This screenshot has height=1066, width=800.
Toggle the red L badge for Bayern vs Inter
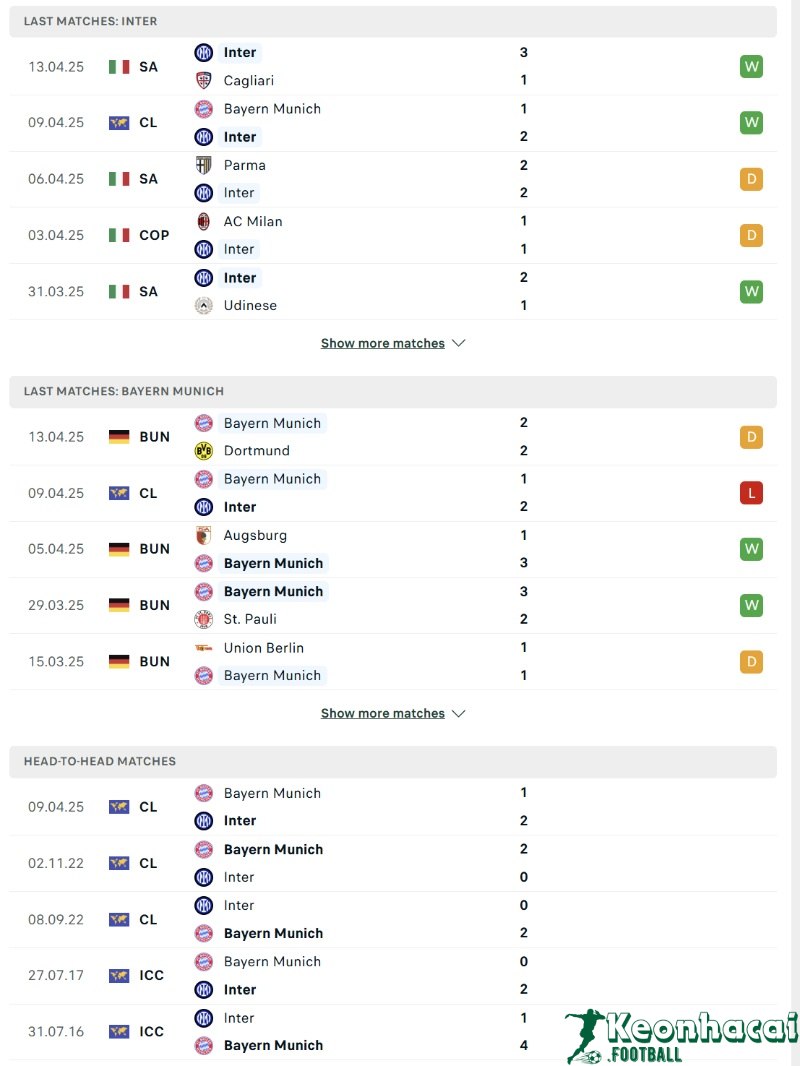tap(751, 493)
